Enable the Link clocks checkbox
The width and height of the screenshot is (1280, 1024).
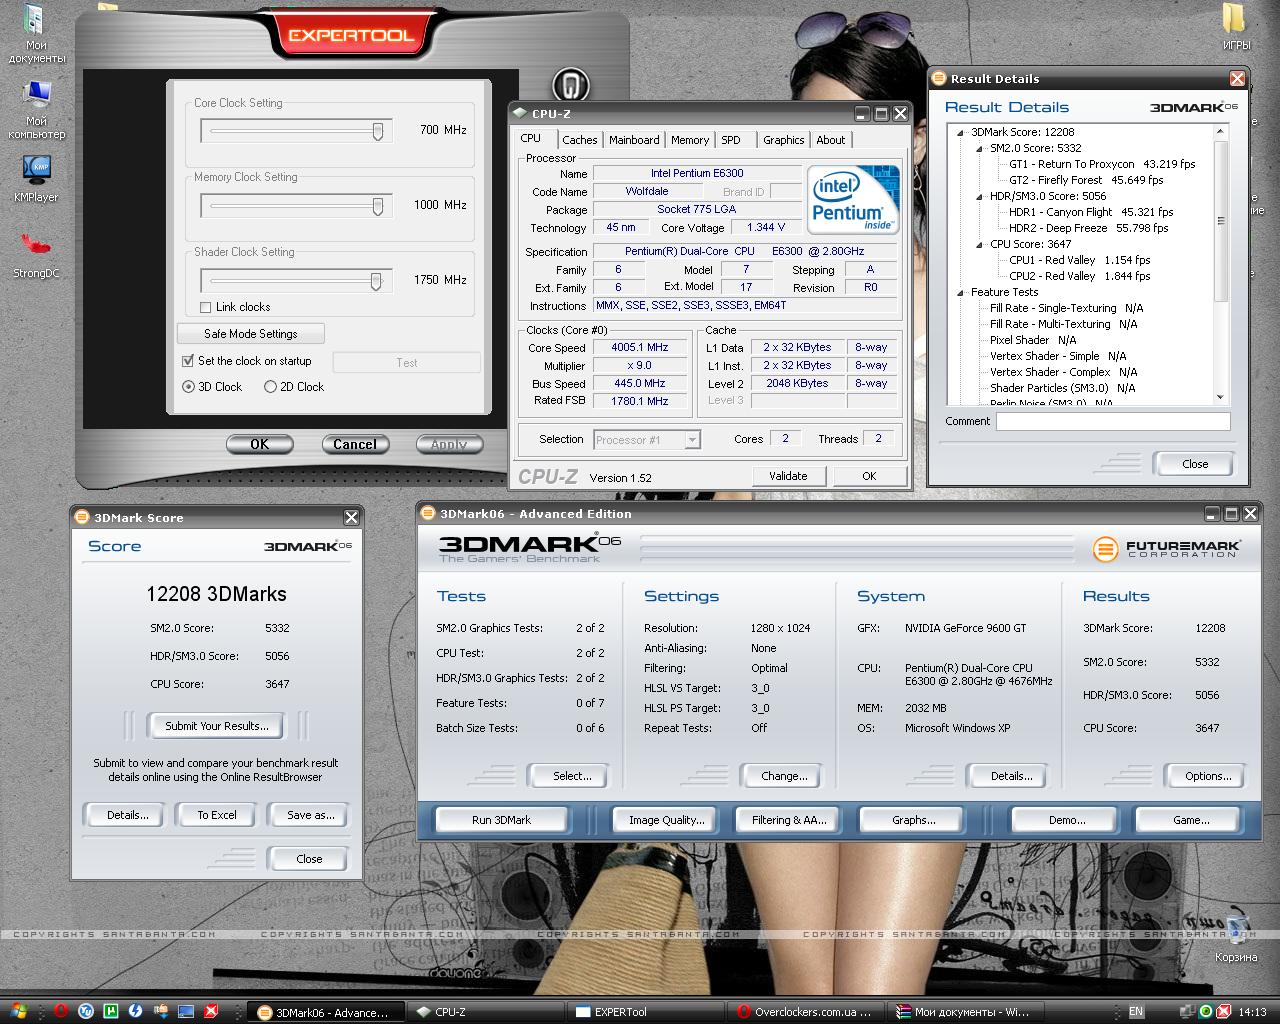[x=206, y=307]
